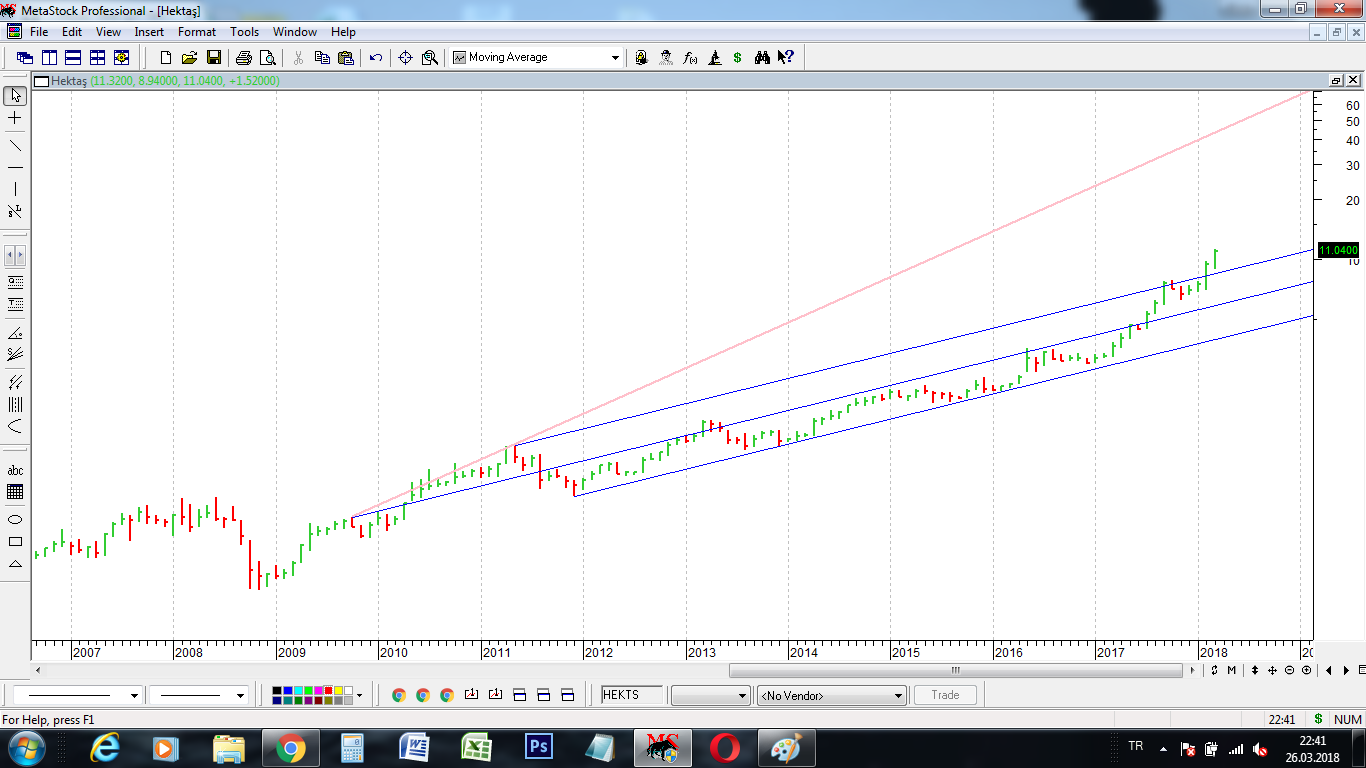This screenshot has height=768, width=1366.
Task: Click the Hektaş chart title text
Action: 69,81
